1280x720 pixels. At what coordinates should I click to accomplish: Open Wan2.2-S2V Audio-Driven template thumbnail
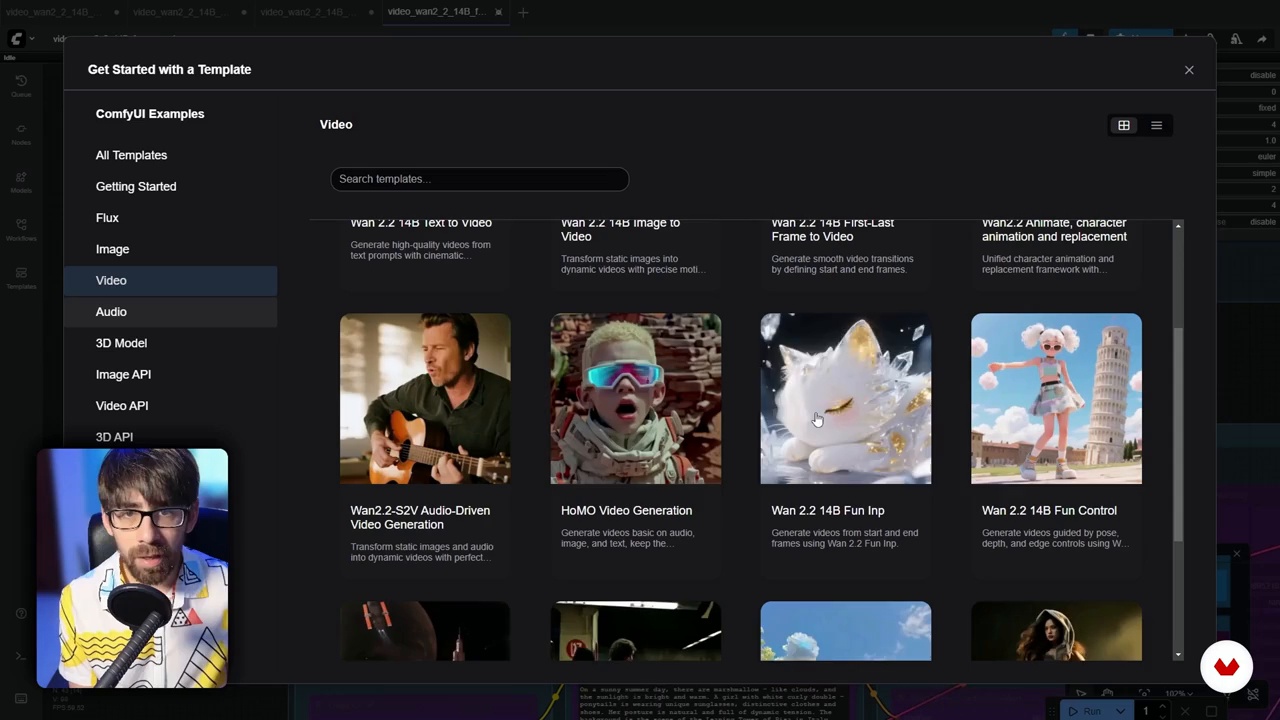[x=425, y=399]
